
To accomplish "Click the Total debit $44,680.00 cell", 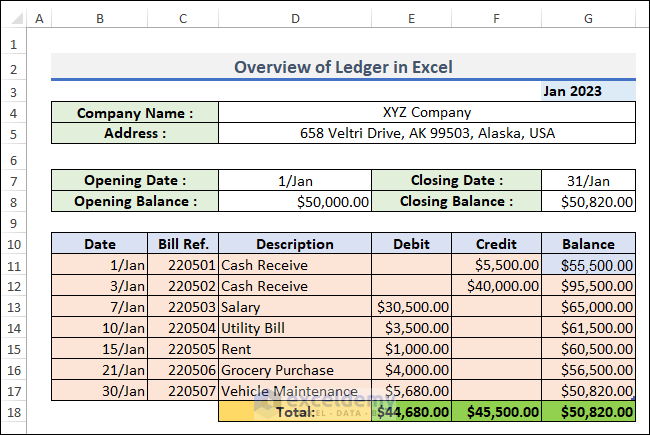I will pos(411,412).
